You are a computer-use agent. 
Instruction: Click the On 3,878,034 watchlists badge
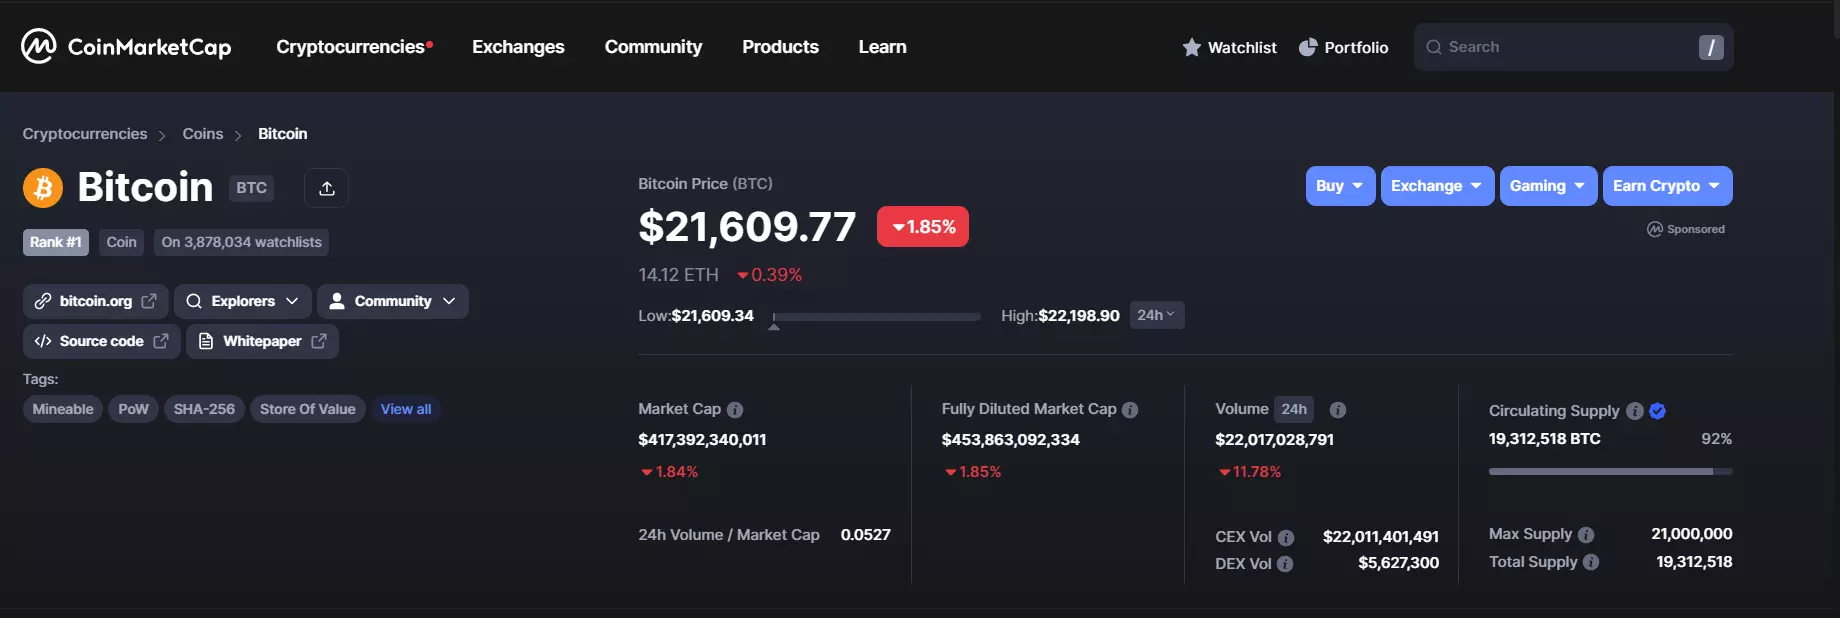point(241,242)
